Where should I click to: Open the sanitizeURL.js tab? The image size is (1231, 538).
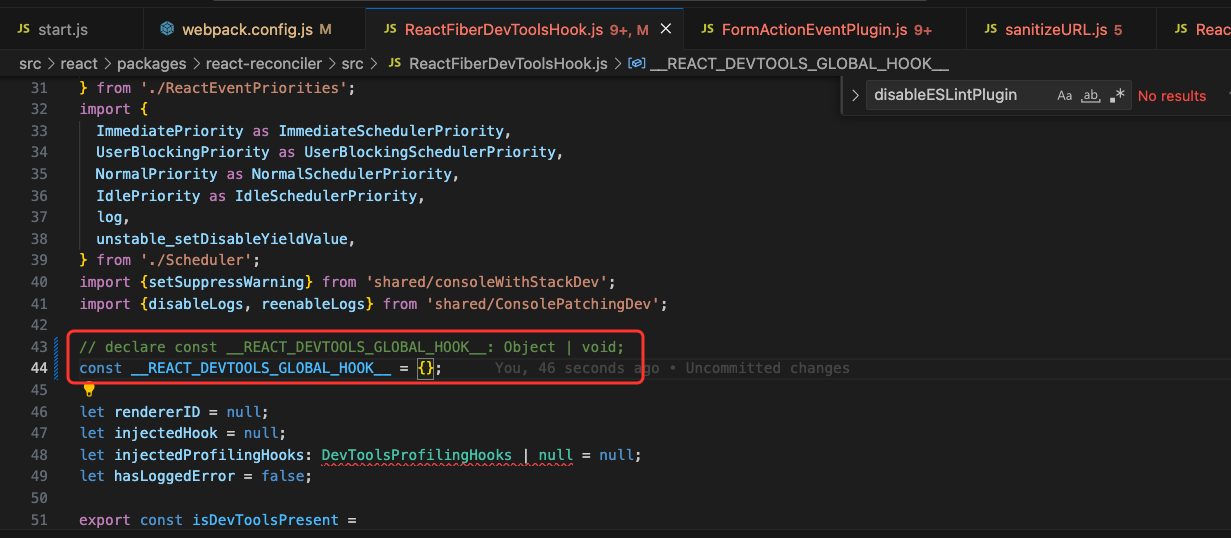click(x=1053, y=30)
